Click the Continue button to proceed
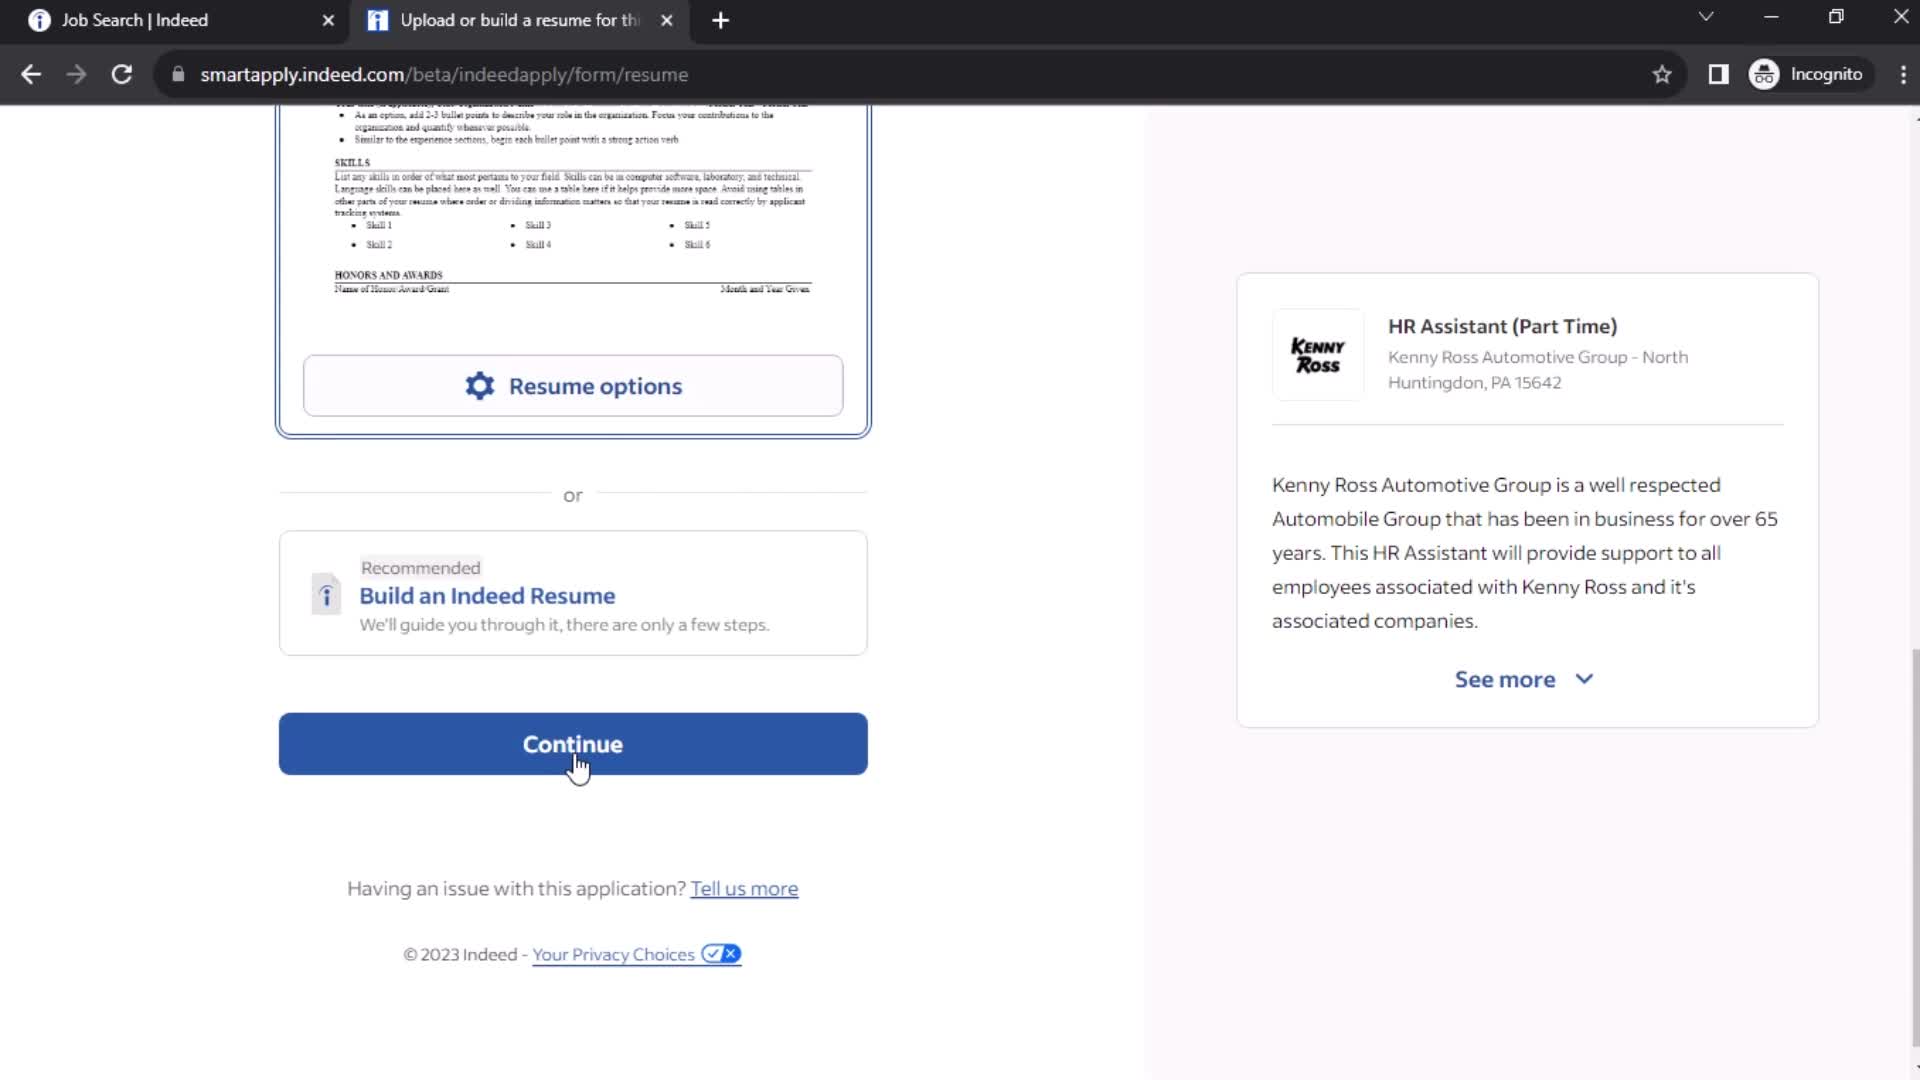 [572, 744]
